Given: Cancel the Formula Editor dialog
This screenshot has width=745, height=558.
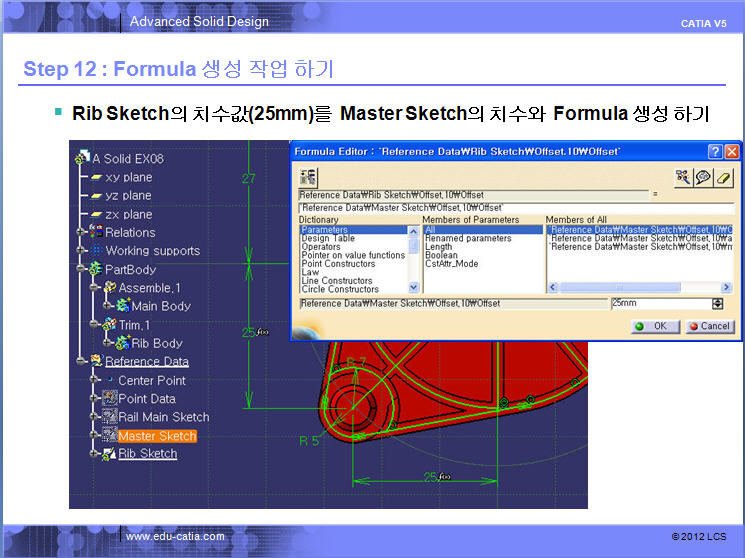Looking at the screenshot, I should (x=709, y=326).
